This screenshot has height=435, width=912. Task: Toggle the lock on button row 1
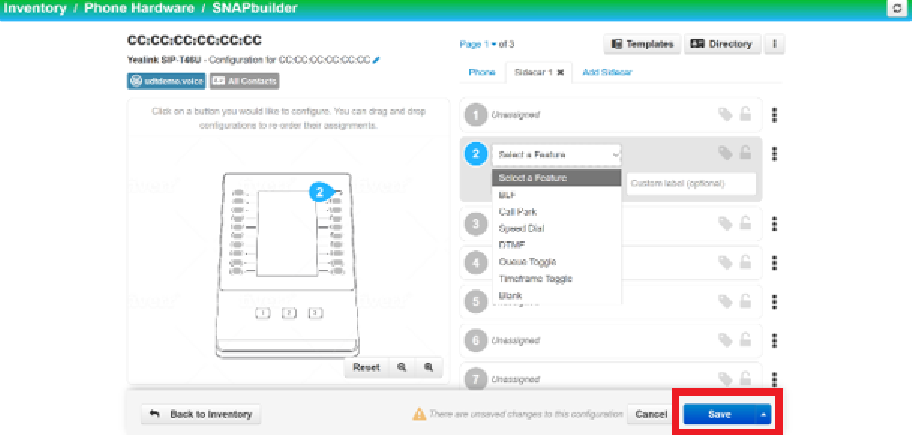tap(745, 115)
